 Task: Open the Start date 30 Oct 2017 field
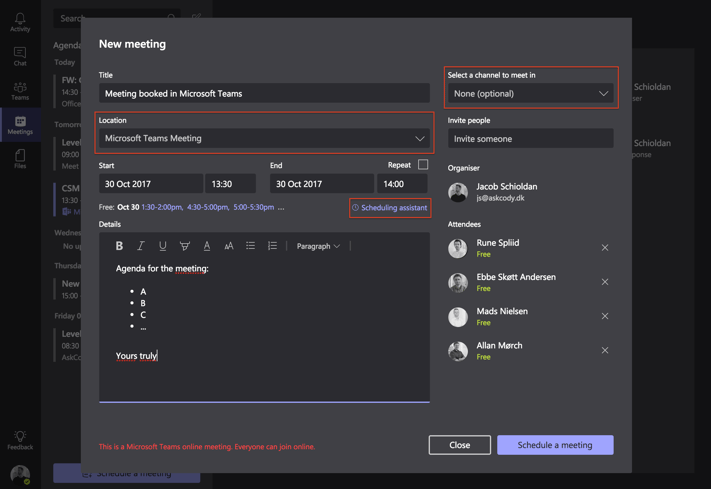point(151,184)
